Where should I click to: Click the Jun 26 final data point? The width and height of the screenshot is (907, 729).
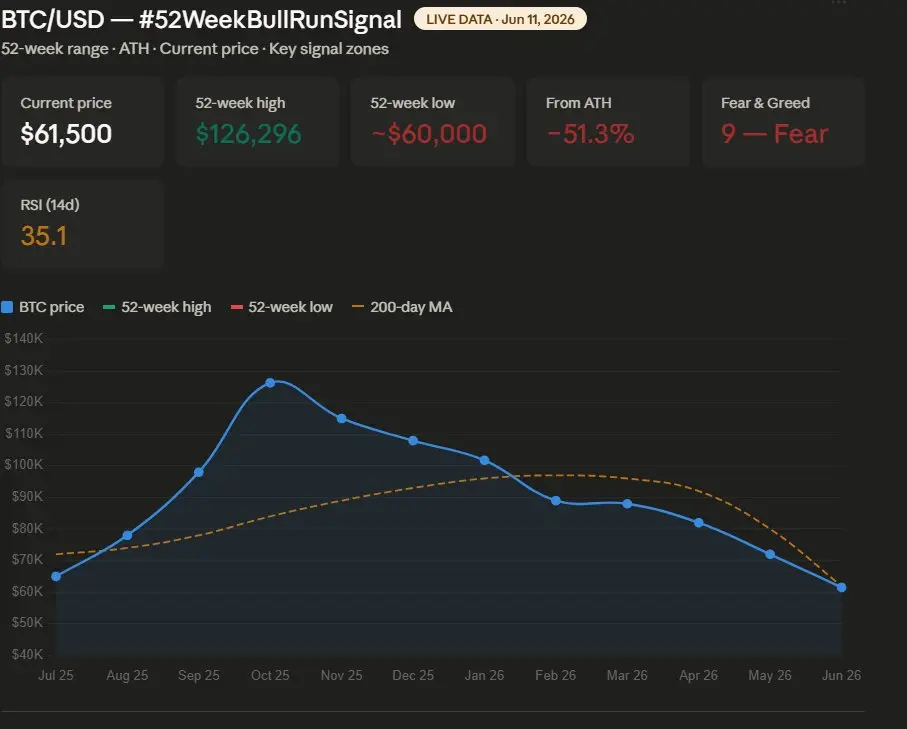[842, 587]
